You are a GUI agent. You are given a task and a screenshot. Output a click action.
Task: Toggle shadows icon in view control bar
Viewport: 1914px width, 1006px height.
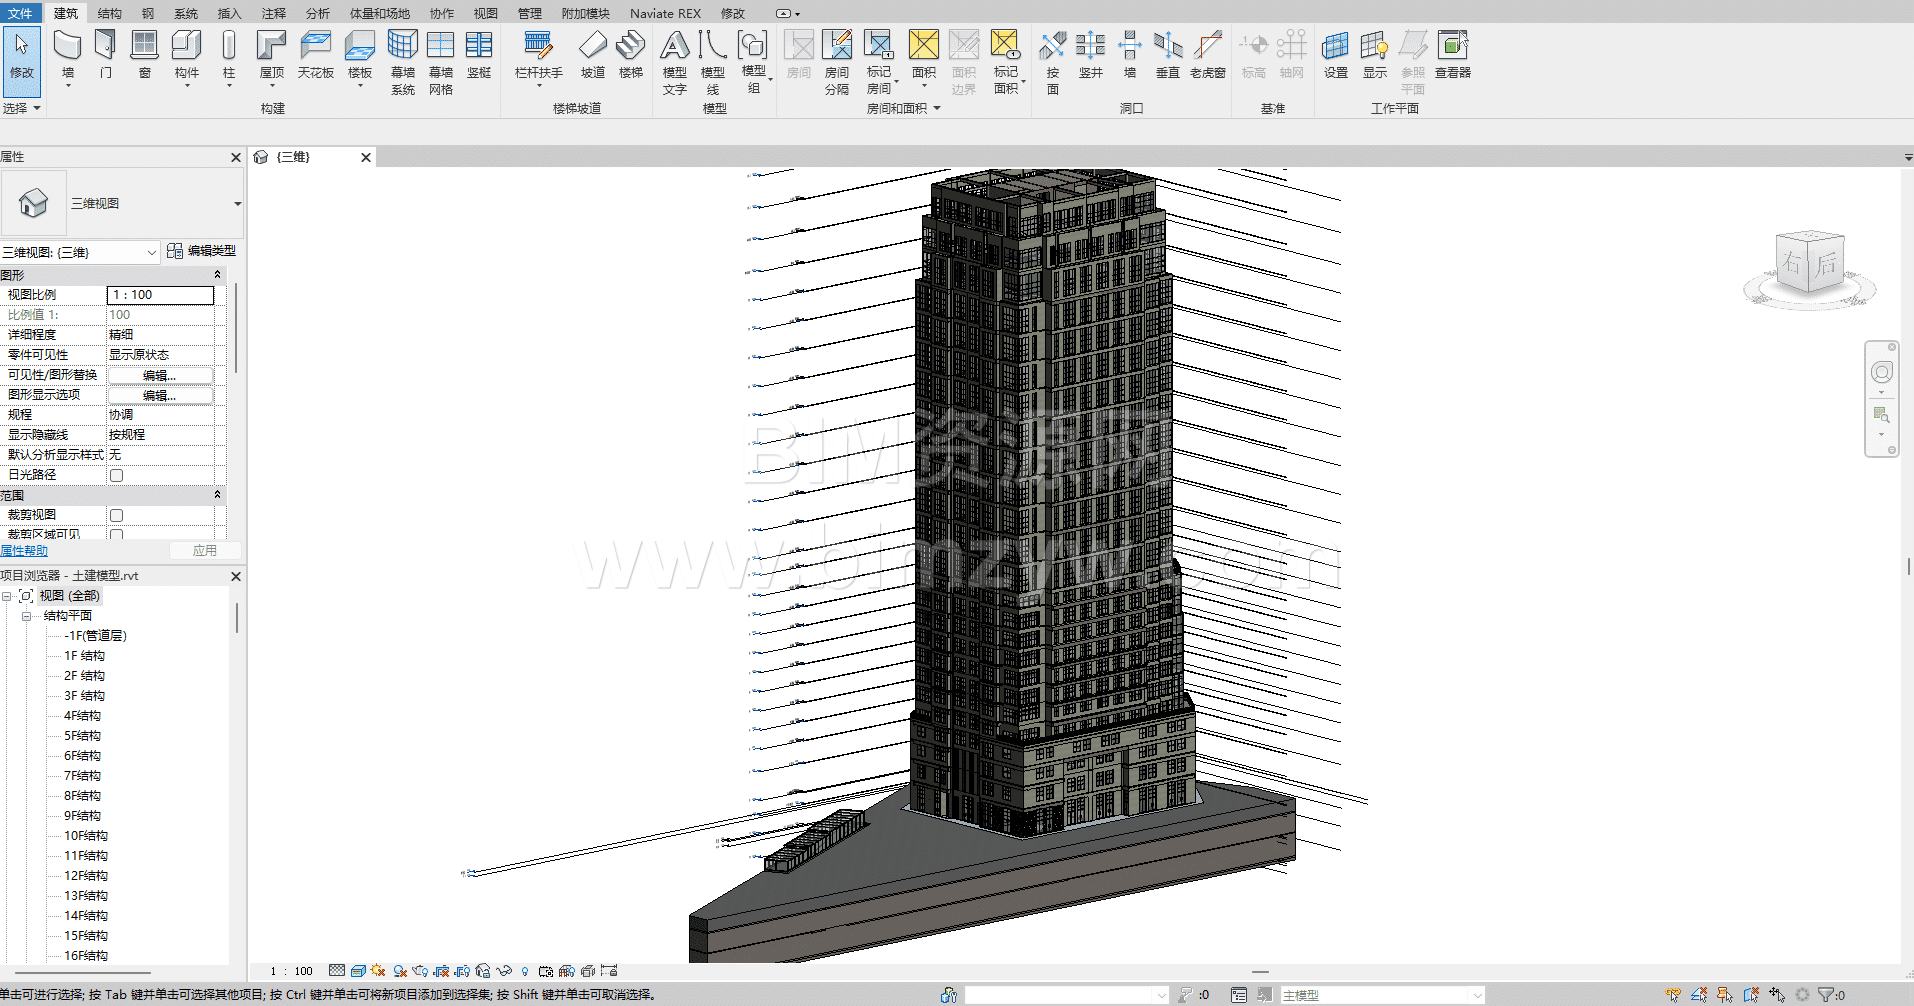(x=400, y=971)
